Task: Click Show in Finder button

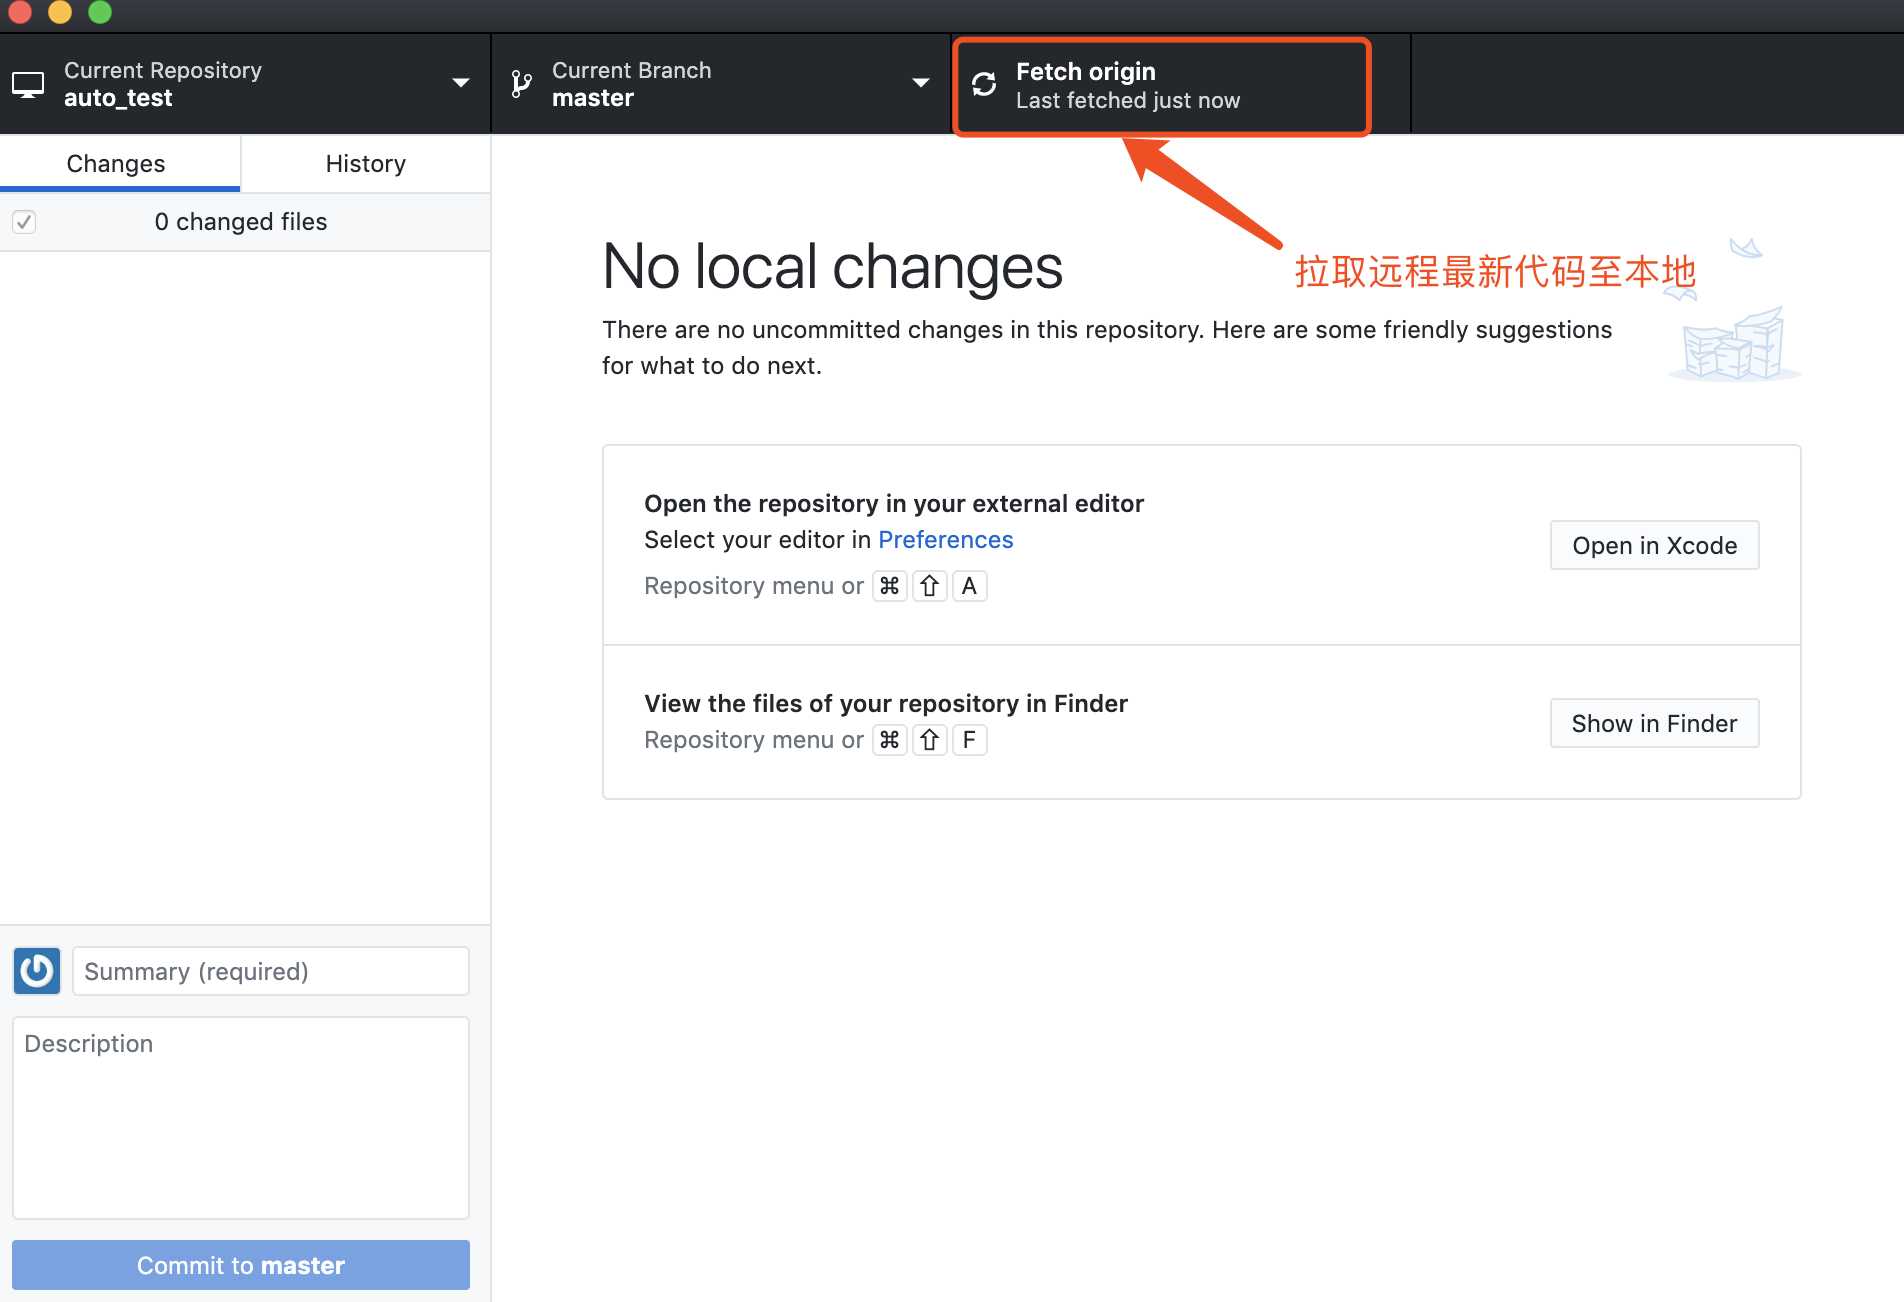Action: point(1654,723)
